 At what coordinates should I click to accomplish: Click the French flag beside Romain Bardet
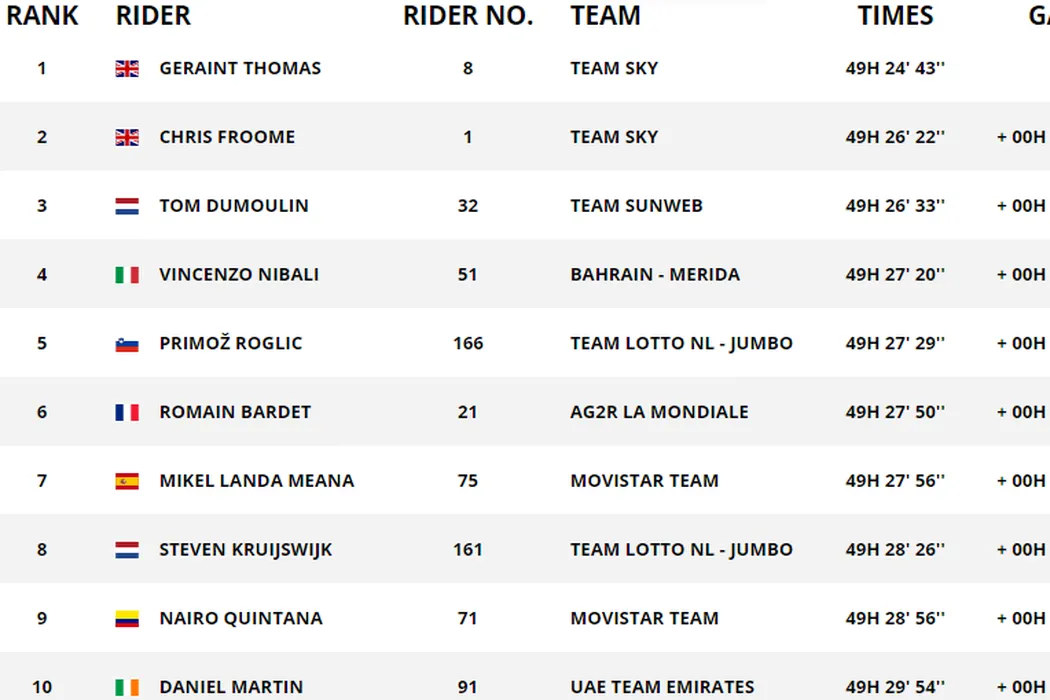pyautogui.click(x=127, y=412)
